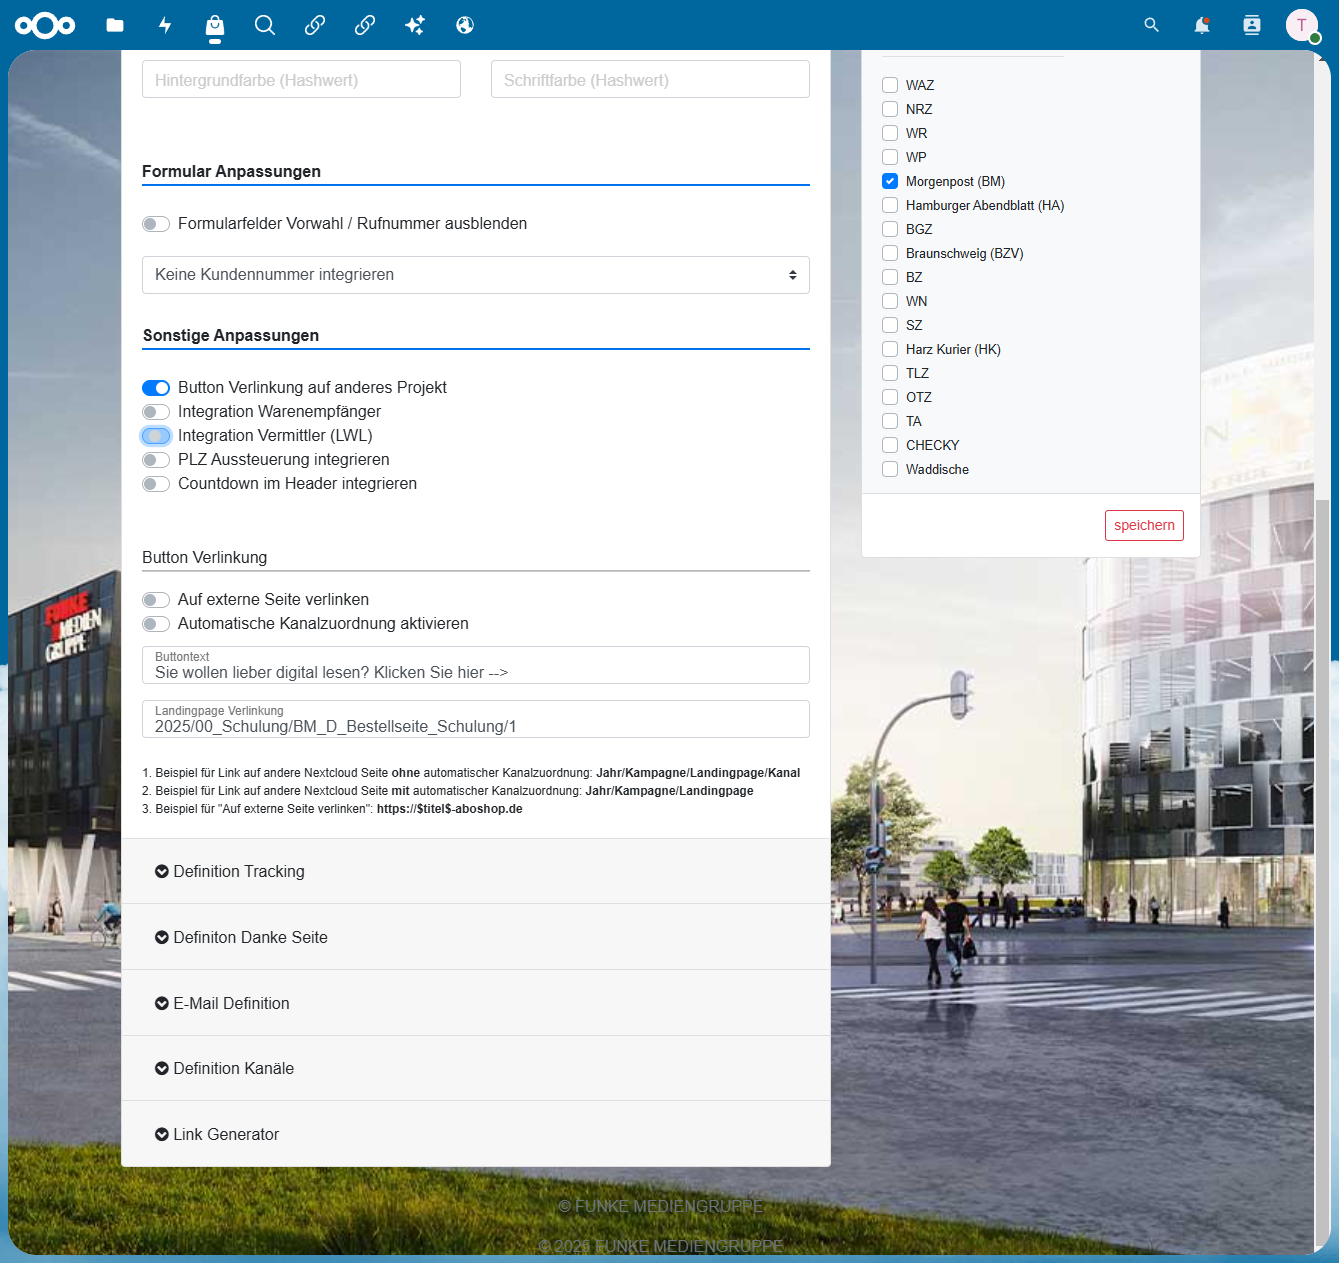Expand the Definition Kanäle section
This screenshot has height=1263, width=1339.
pos(476,1068)
